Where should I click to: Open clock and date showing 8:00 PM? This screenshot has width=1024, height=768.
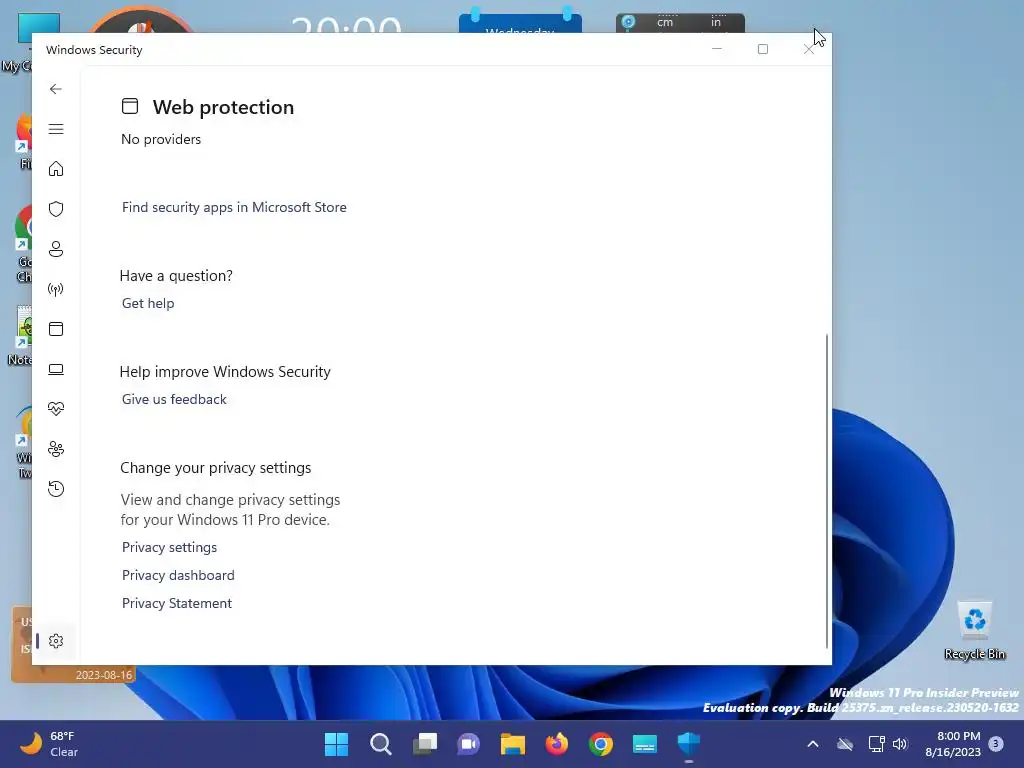(x=953, y=744)
